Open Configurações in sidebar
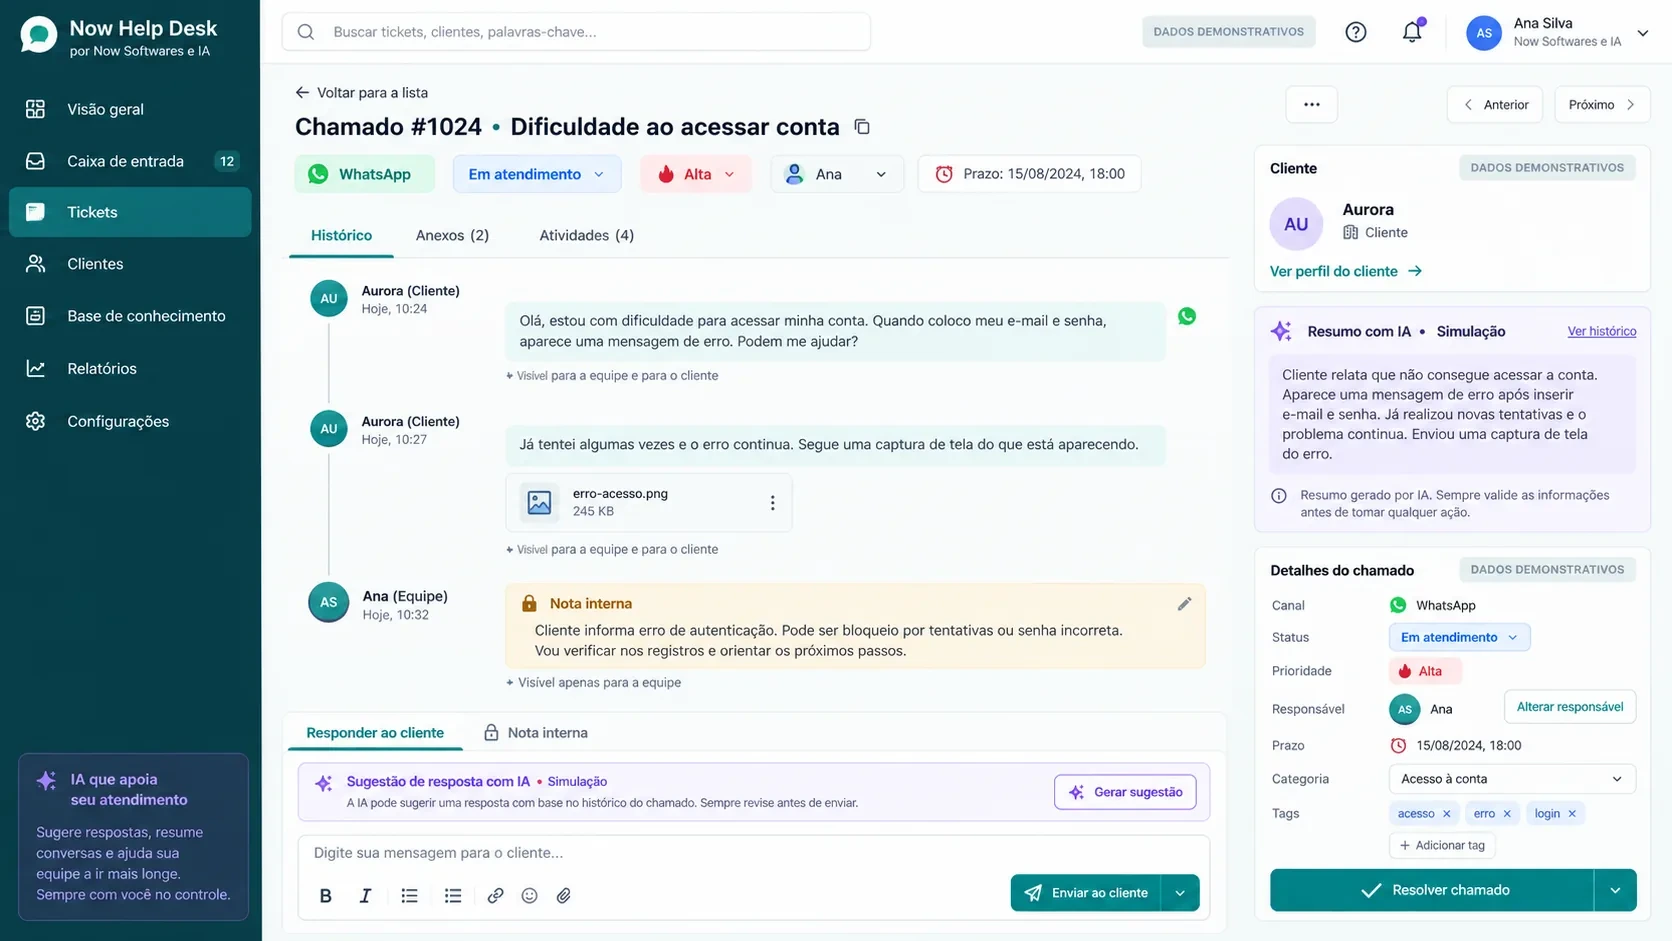The width and height of the screenshot is (1672, 941). tap(130, 421)
